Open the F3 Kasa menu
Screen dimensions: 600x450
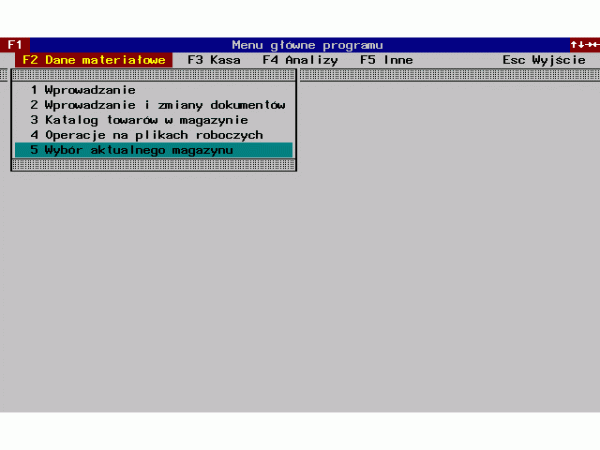[x=213, y=60]
